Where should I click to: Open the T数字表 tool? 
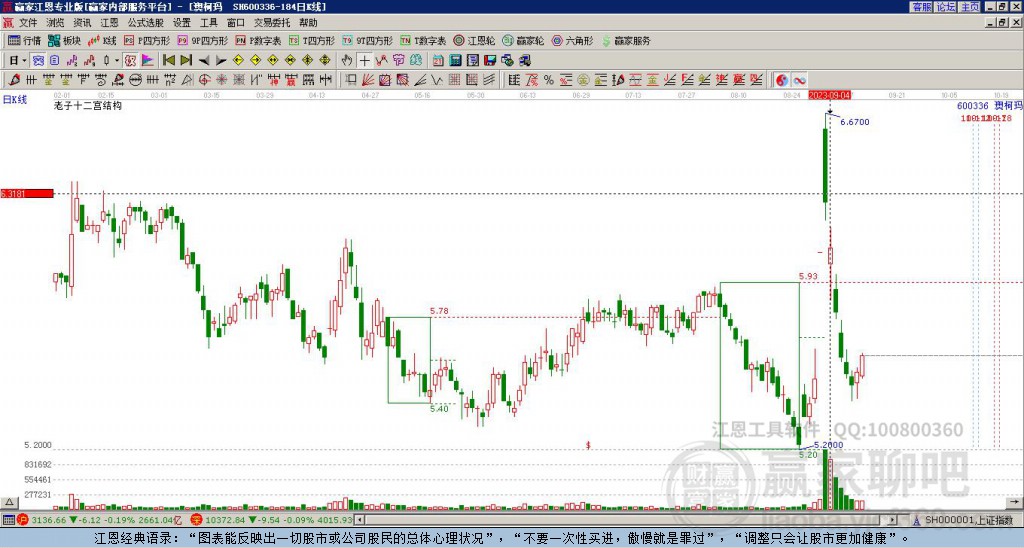(x=423, y=40)
